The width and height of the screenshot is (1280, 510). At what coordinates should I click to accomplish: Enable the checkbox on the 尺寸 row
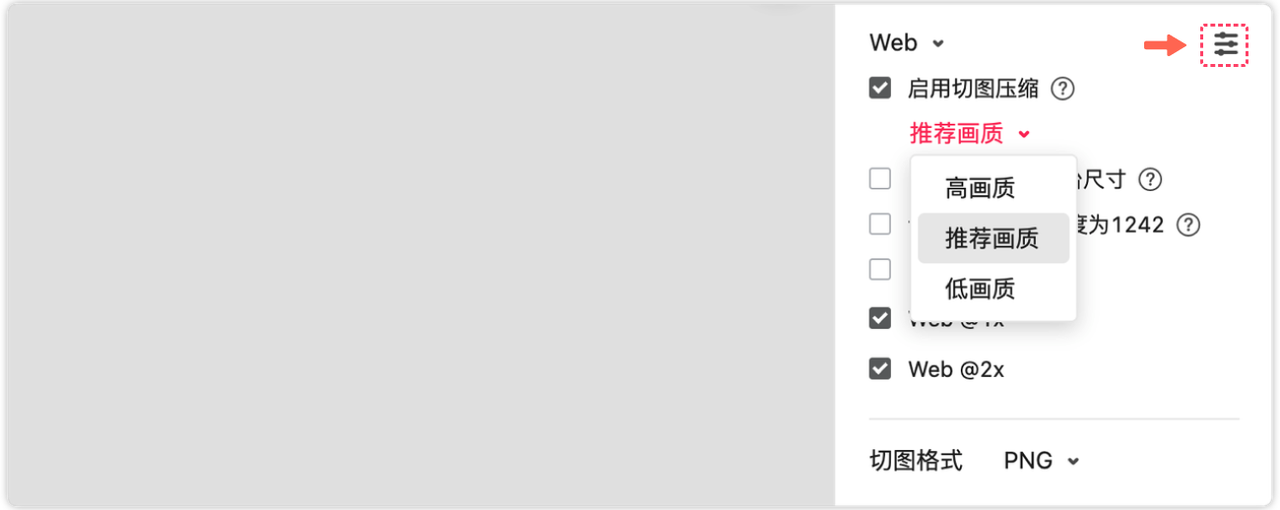(x=880, y=179)
